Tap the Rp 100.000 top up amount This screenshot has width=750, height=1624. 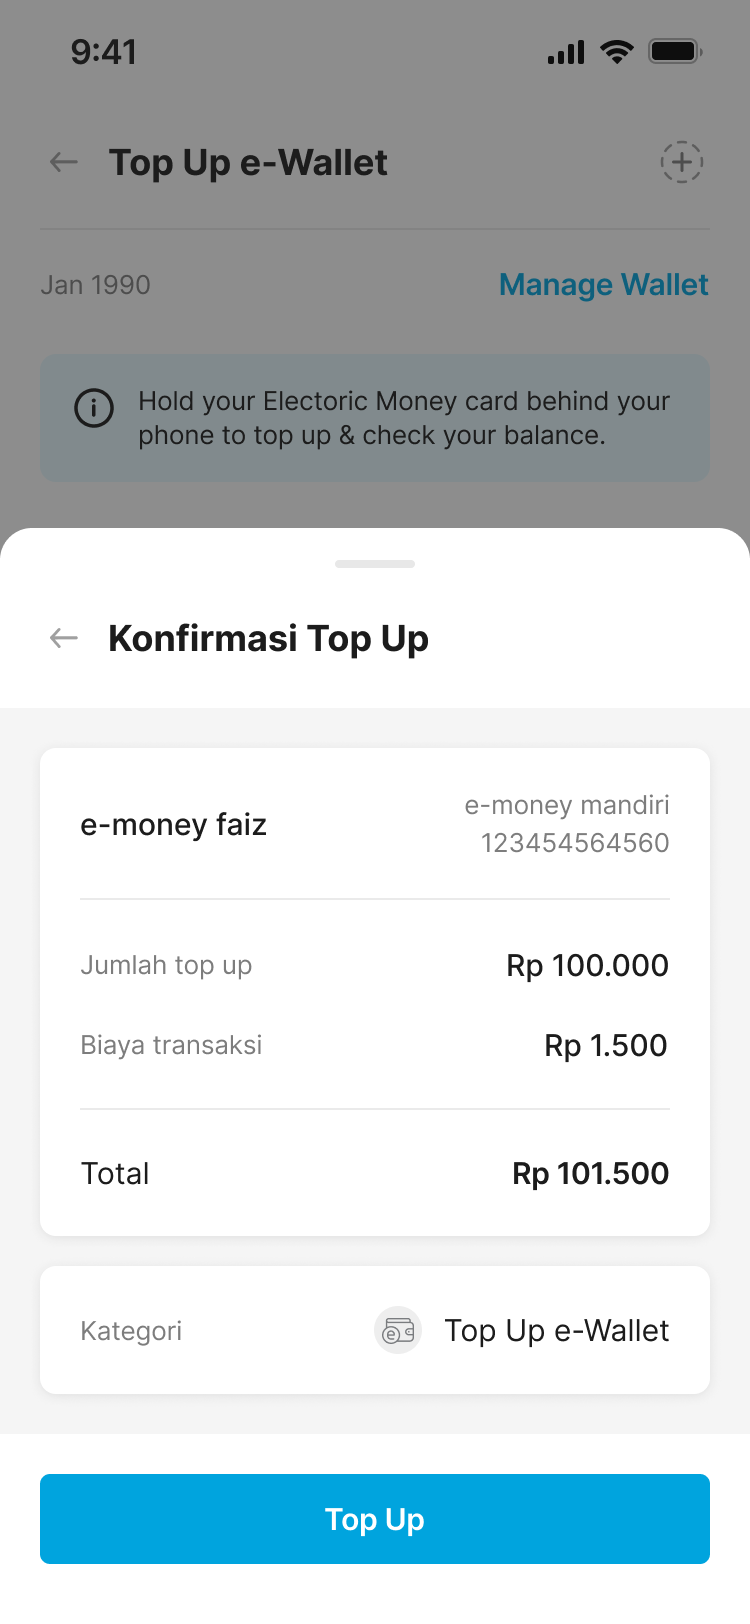[x=587, y=966]
